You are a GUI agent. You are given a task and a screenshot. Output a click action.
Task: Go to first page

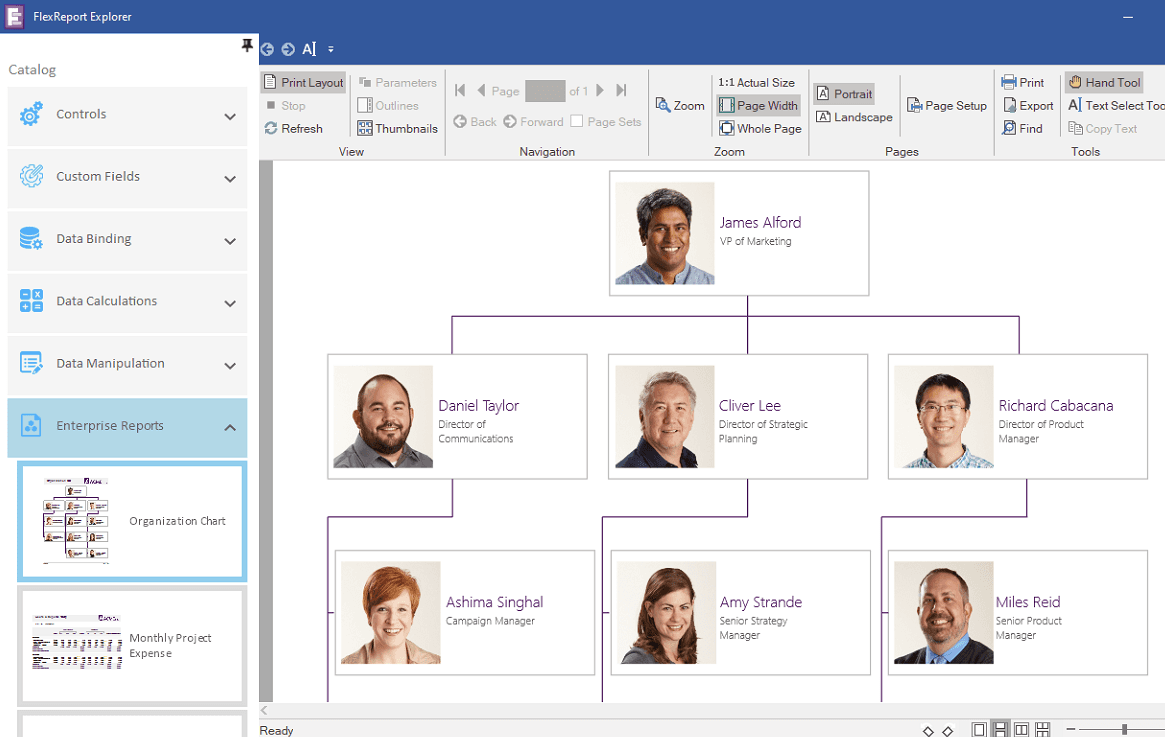pyautogui.click(x=460, y=90)
